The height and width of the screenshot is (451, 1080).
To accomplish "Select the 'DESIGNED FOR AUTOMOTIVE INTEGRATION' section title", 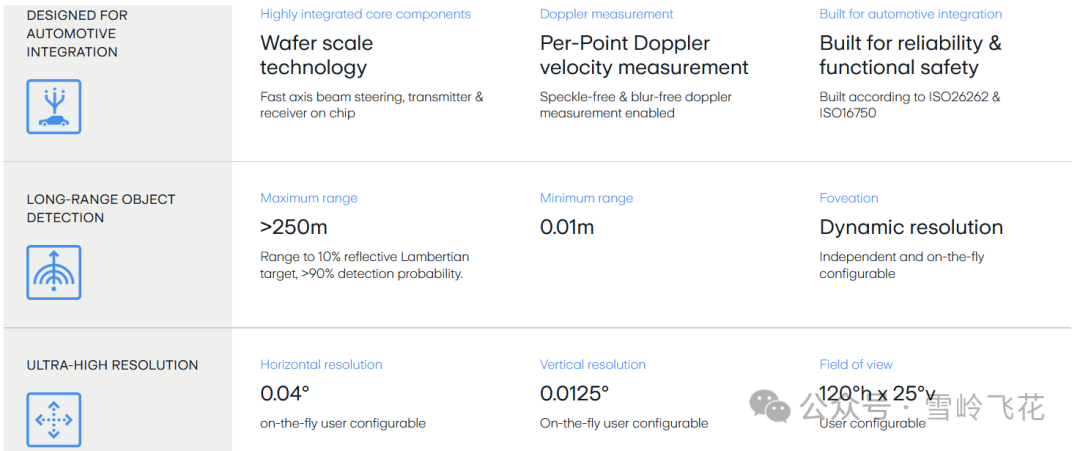I will pos(77,34).
